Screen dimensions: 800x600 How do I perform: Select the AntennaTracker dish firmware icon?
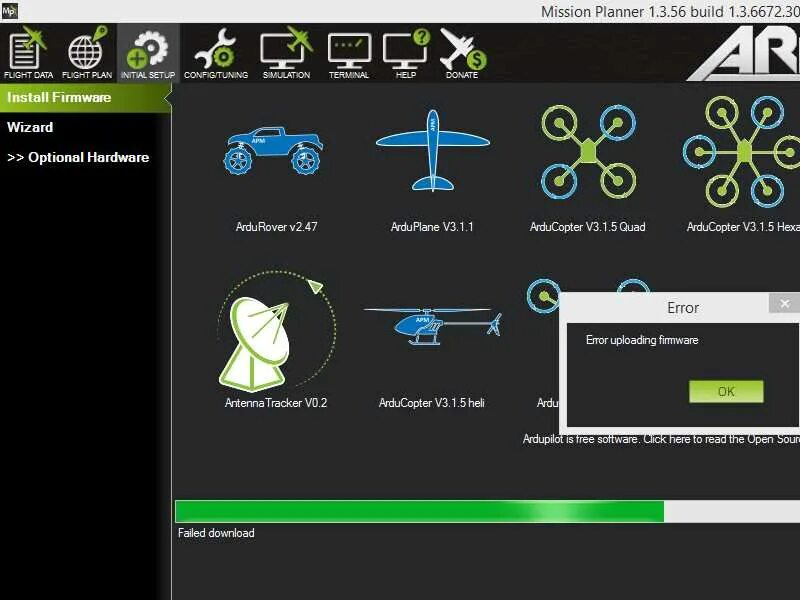[x=276, y=332]
